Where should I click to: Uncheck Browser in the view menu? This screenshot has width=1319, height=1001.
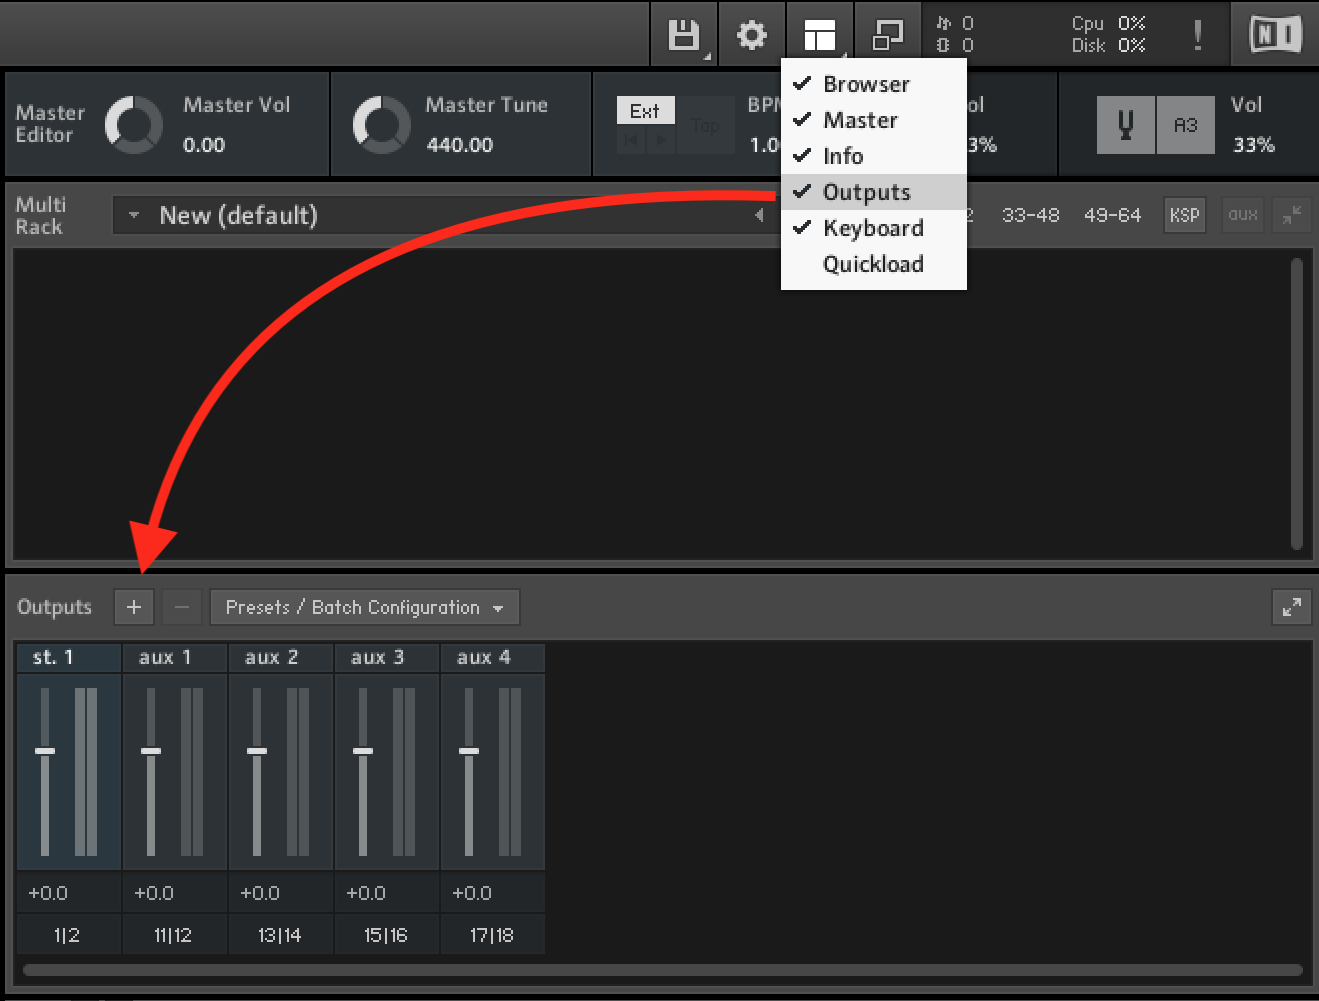click(865, 84)
